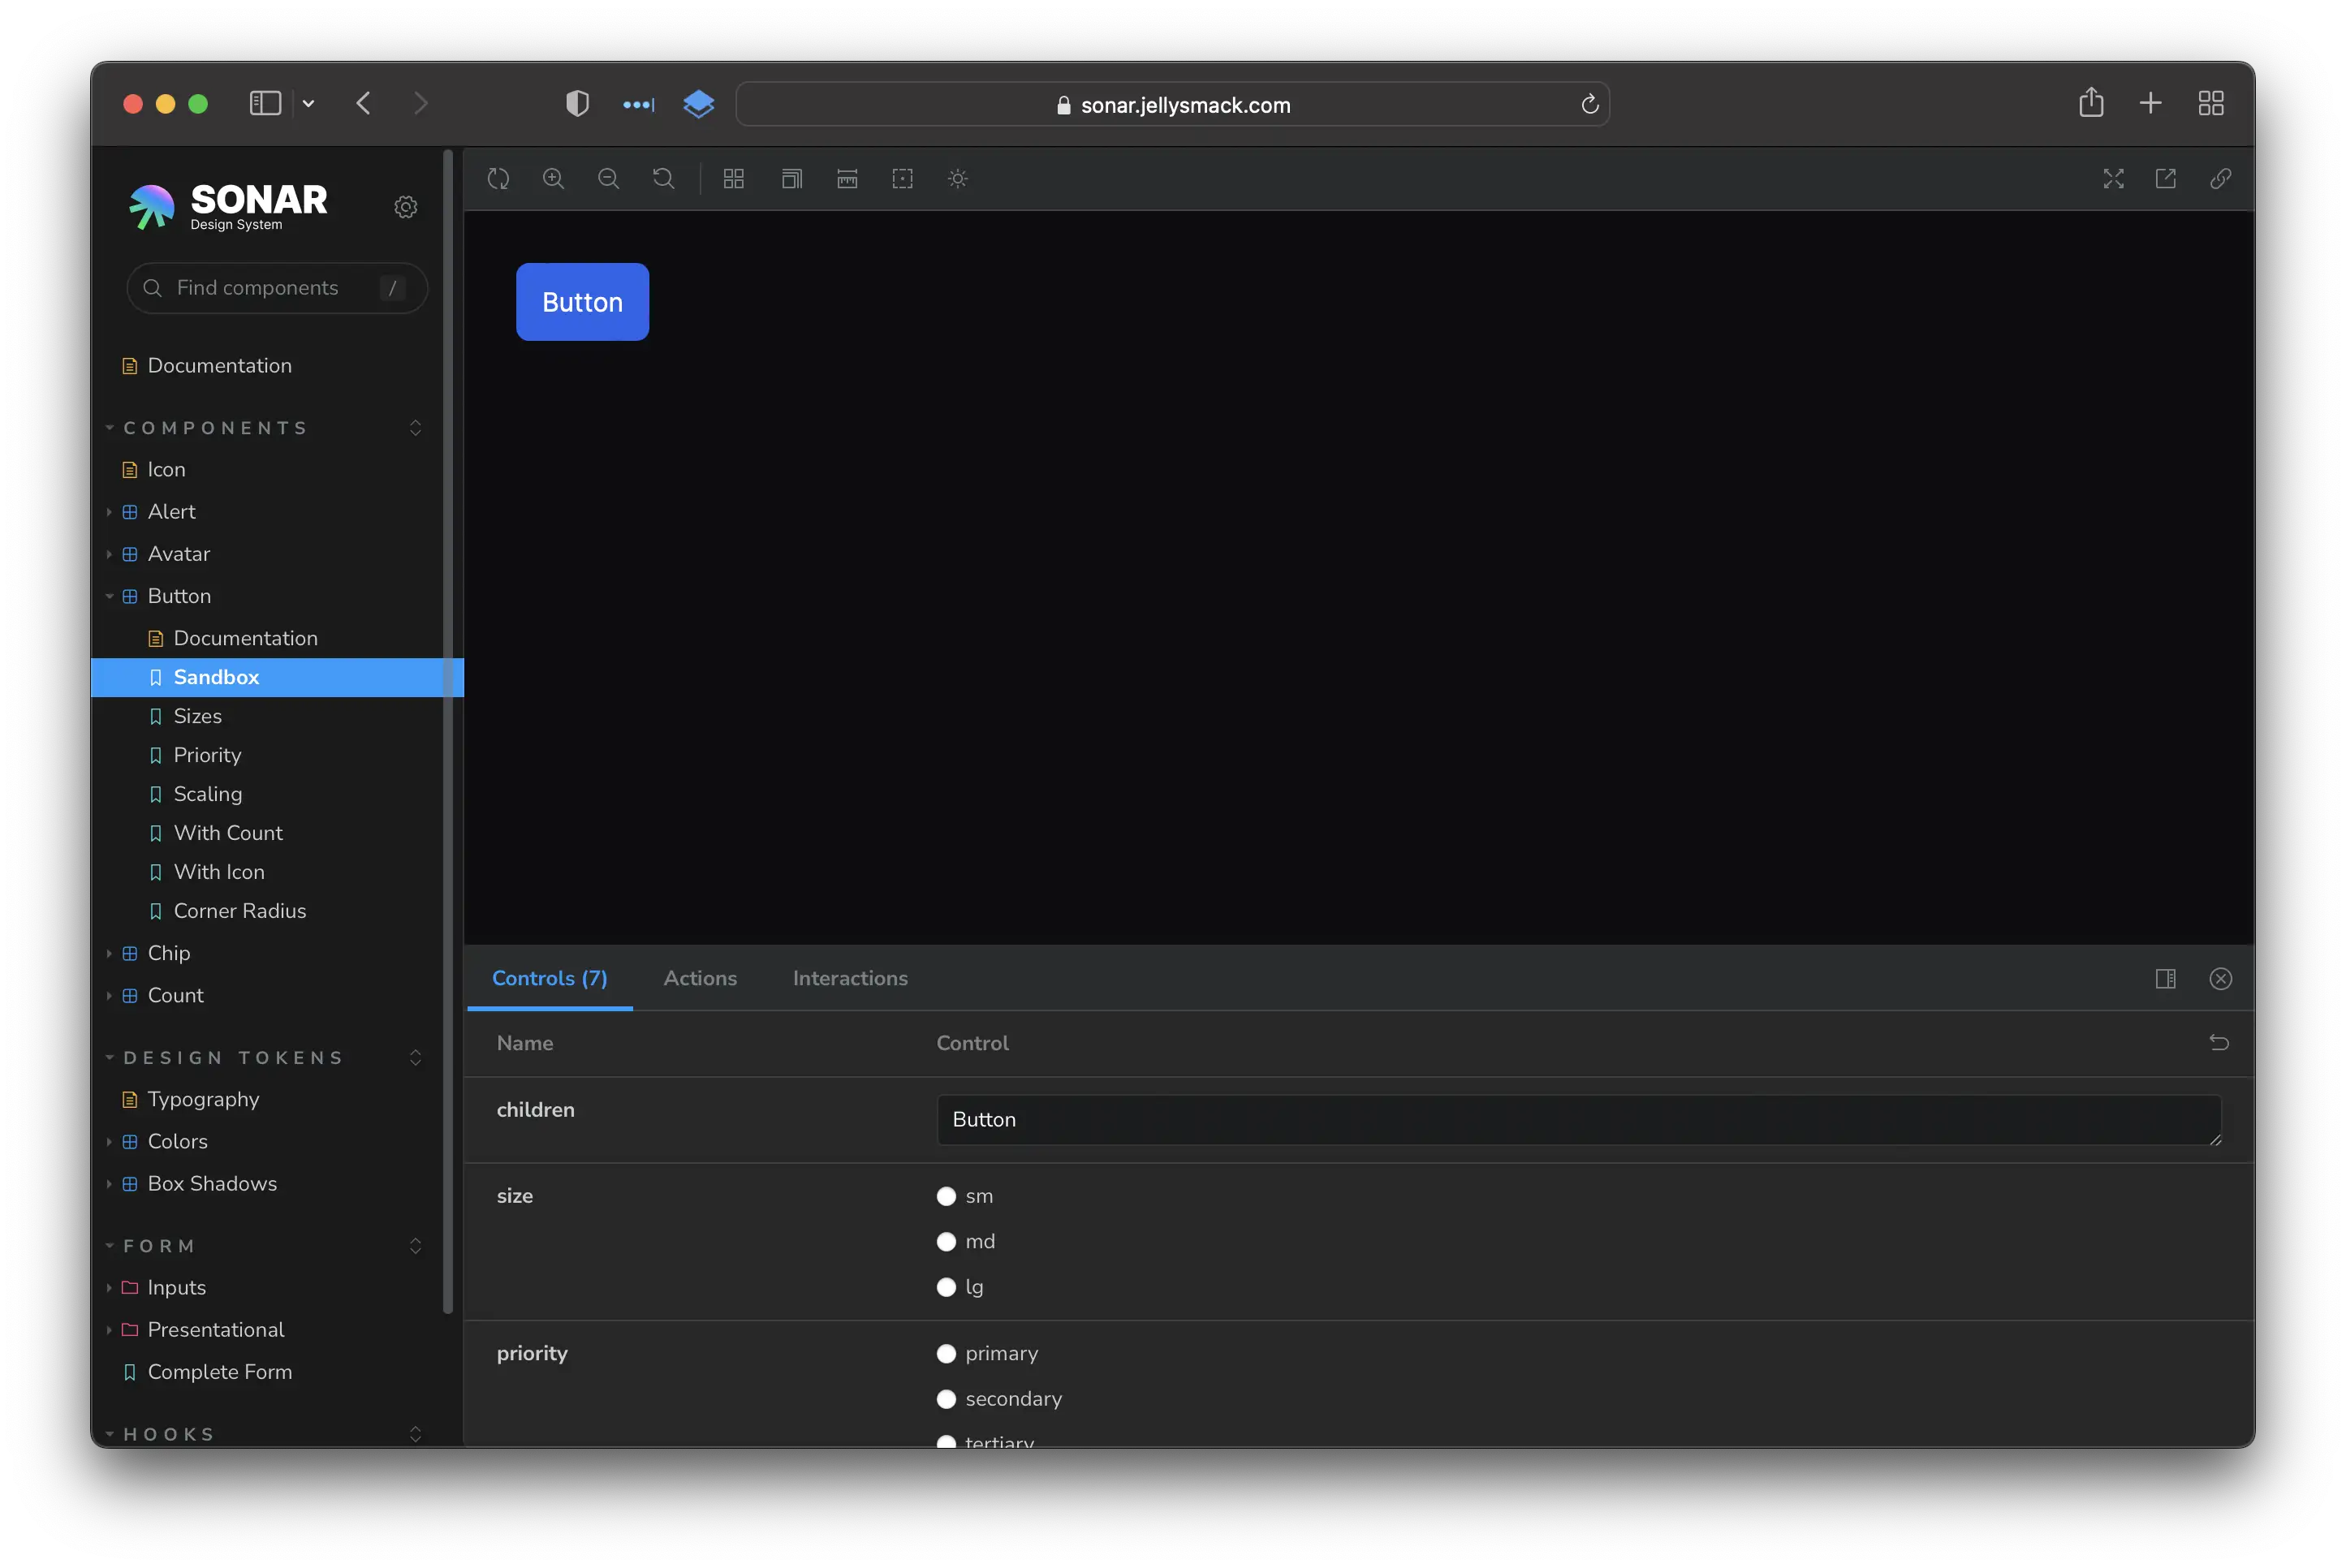Select size sm radio option

click(946, 1196)
